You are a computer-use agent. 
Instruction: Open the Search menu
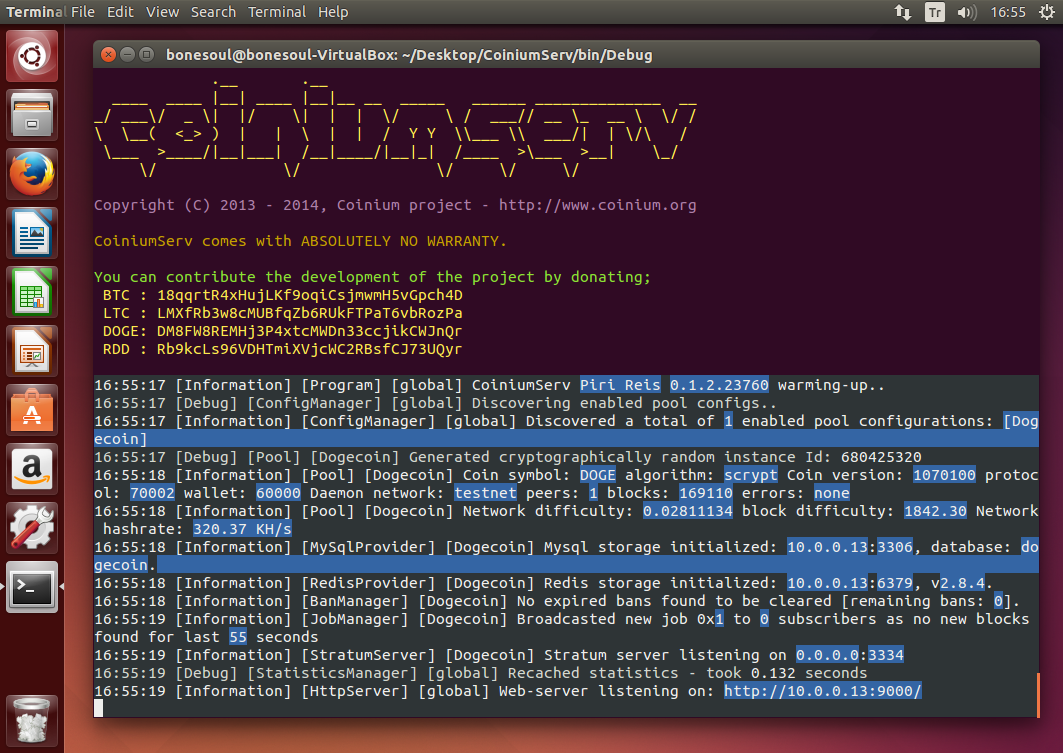tap(214, 12)
